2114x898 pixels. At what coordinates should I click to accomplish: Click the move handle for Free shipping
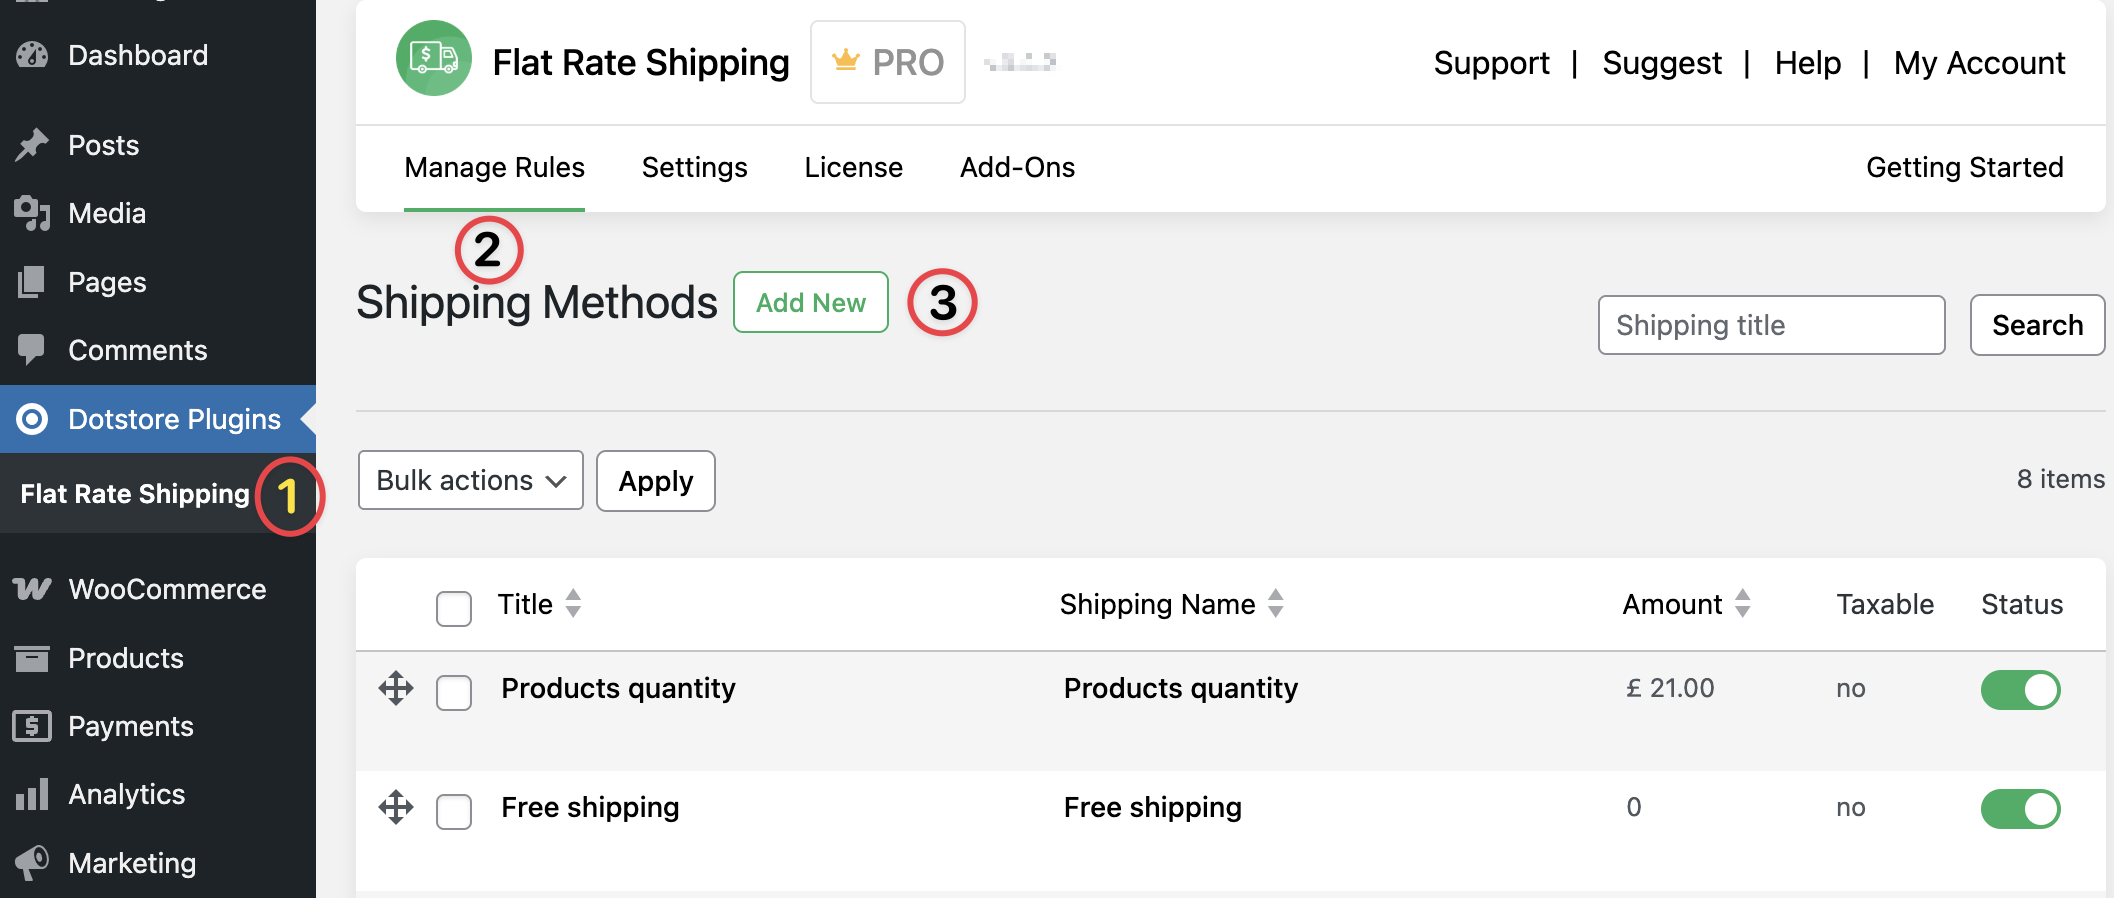click(x=396, y=807)
